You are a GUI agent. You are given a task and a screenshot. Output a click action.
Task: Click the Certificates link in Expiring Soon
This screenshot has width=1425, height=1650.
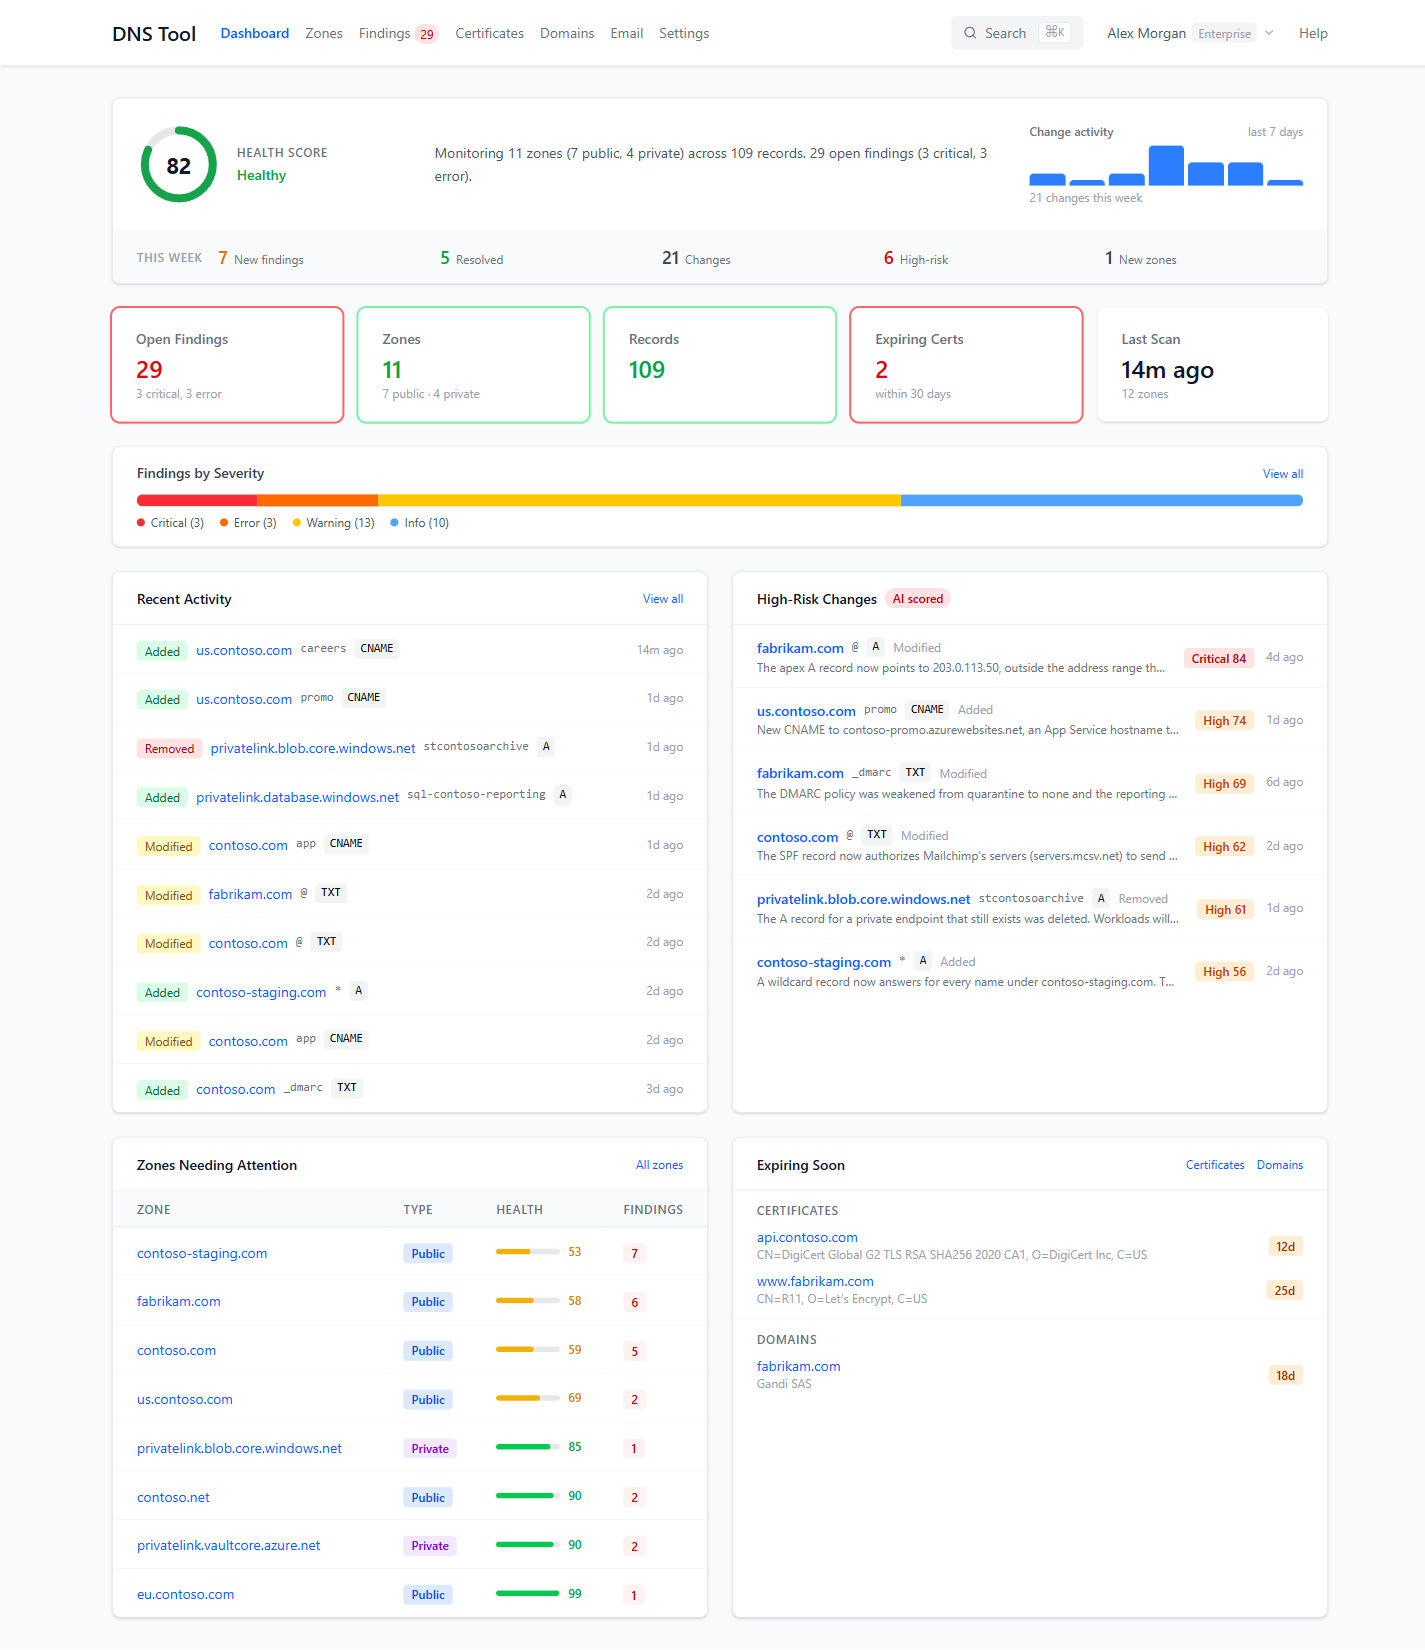(x=1215, y=1165)
